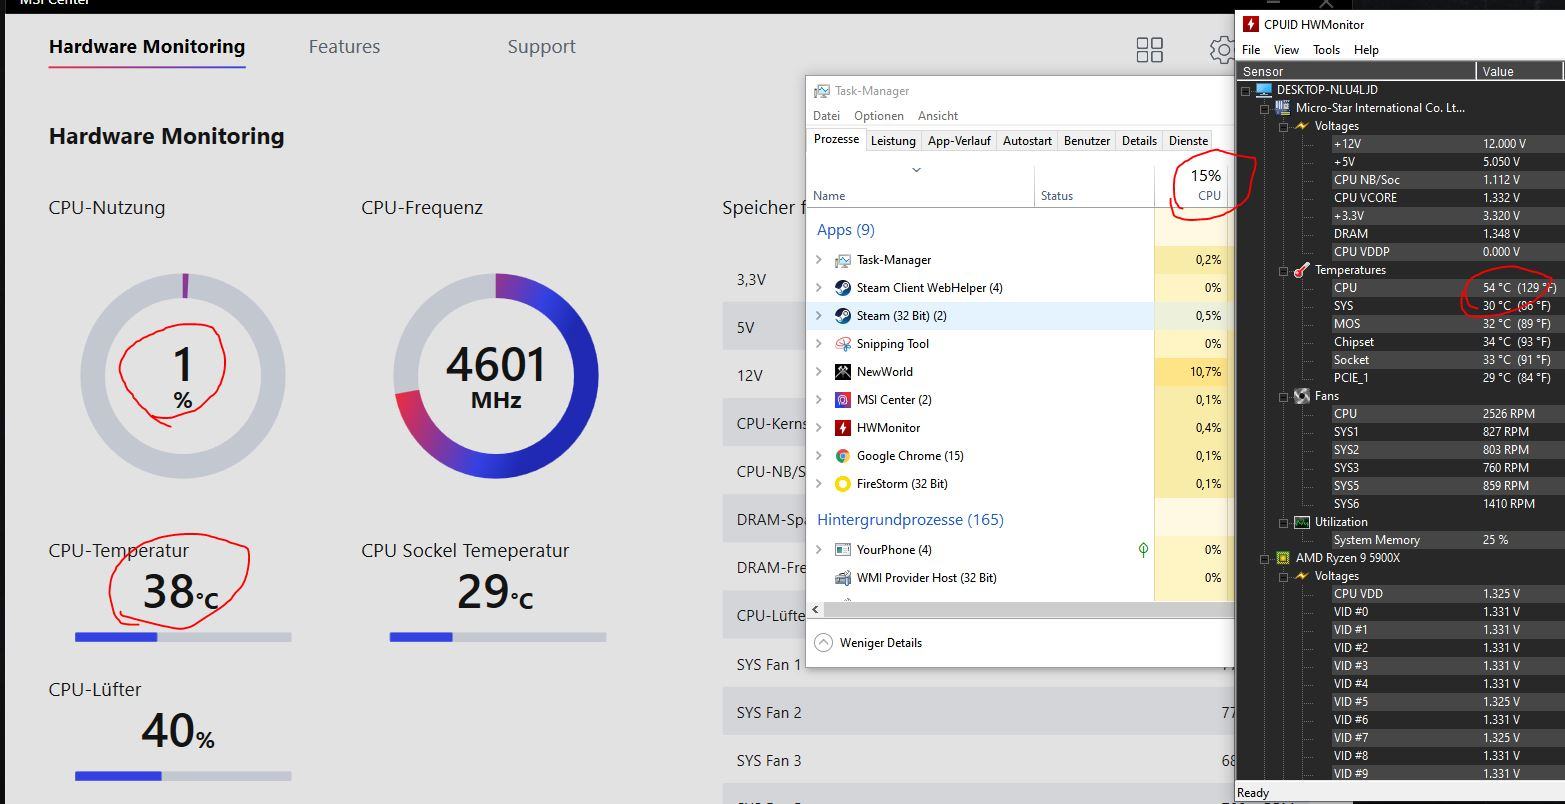
Task: Click the Temperatures thermometer icon
Action: (1301, 270)
